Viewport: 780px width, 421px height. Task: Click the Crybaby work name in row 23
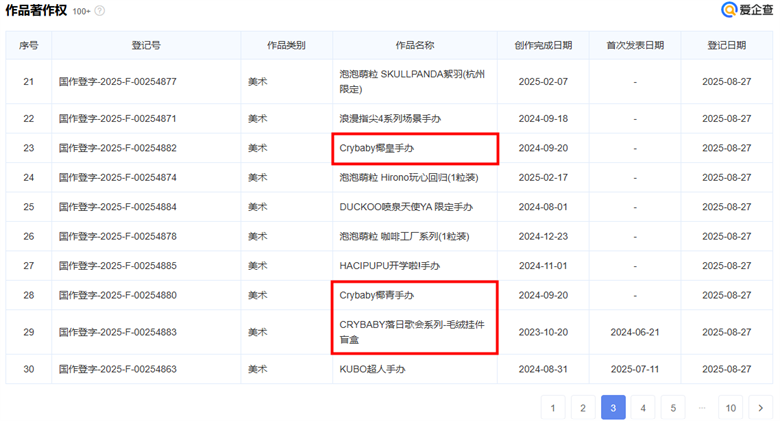click(377, 148)
